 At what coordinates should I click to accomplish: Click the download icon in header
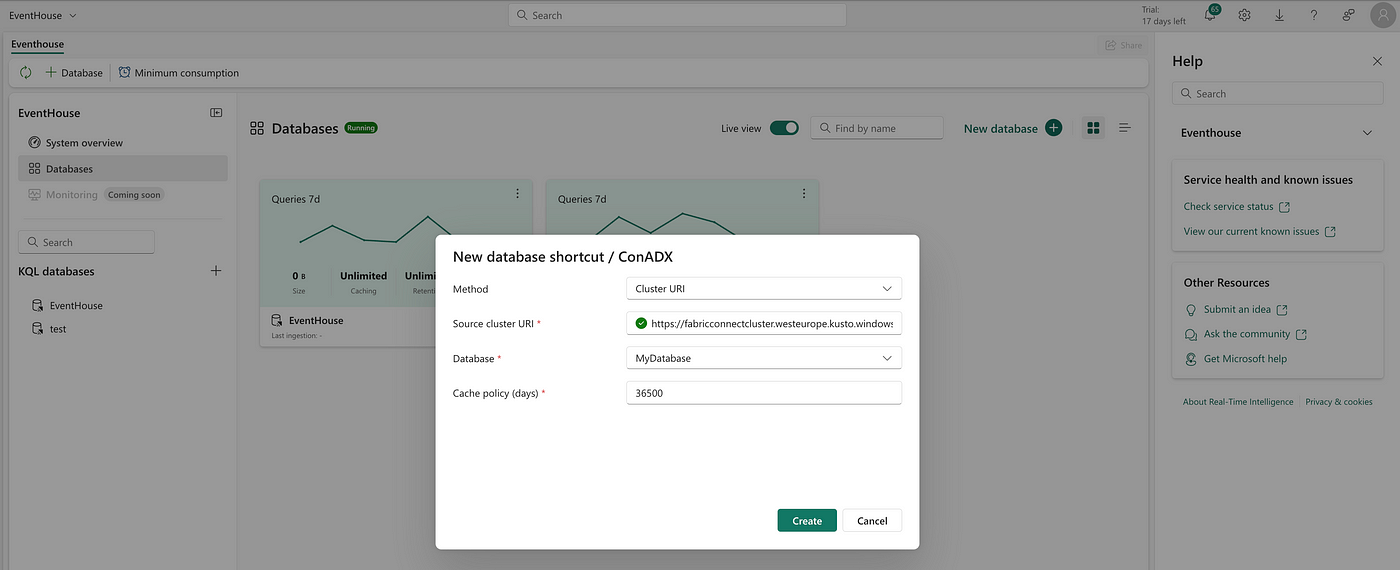pyautogui.click(x=1279, y=15)
